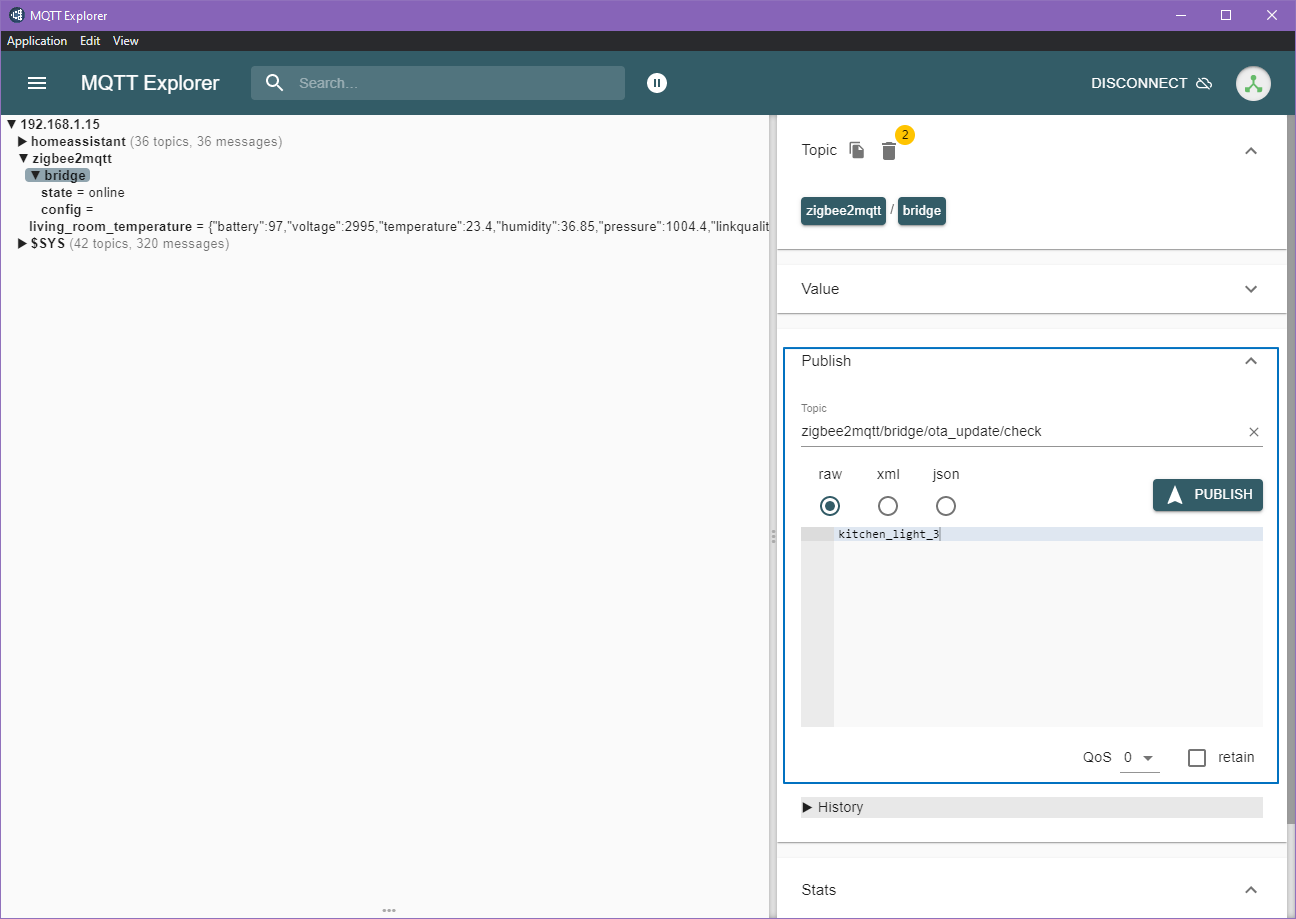Open the Application menu
The height and width of the screenshot is (919, 1296).
tap(37, 41)
